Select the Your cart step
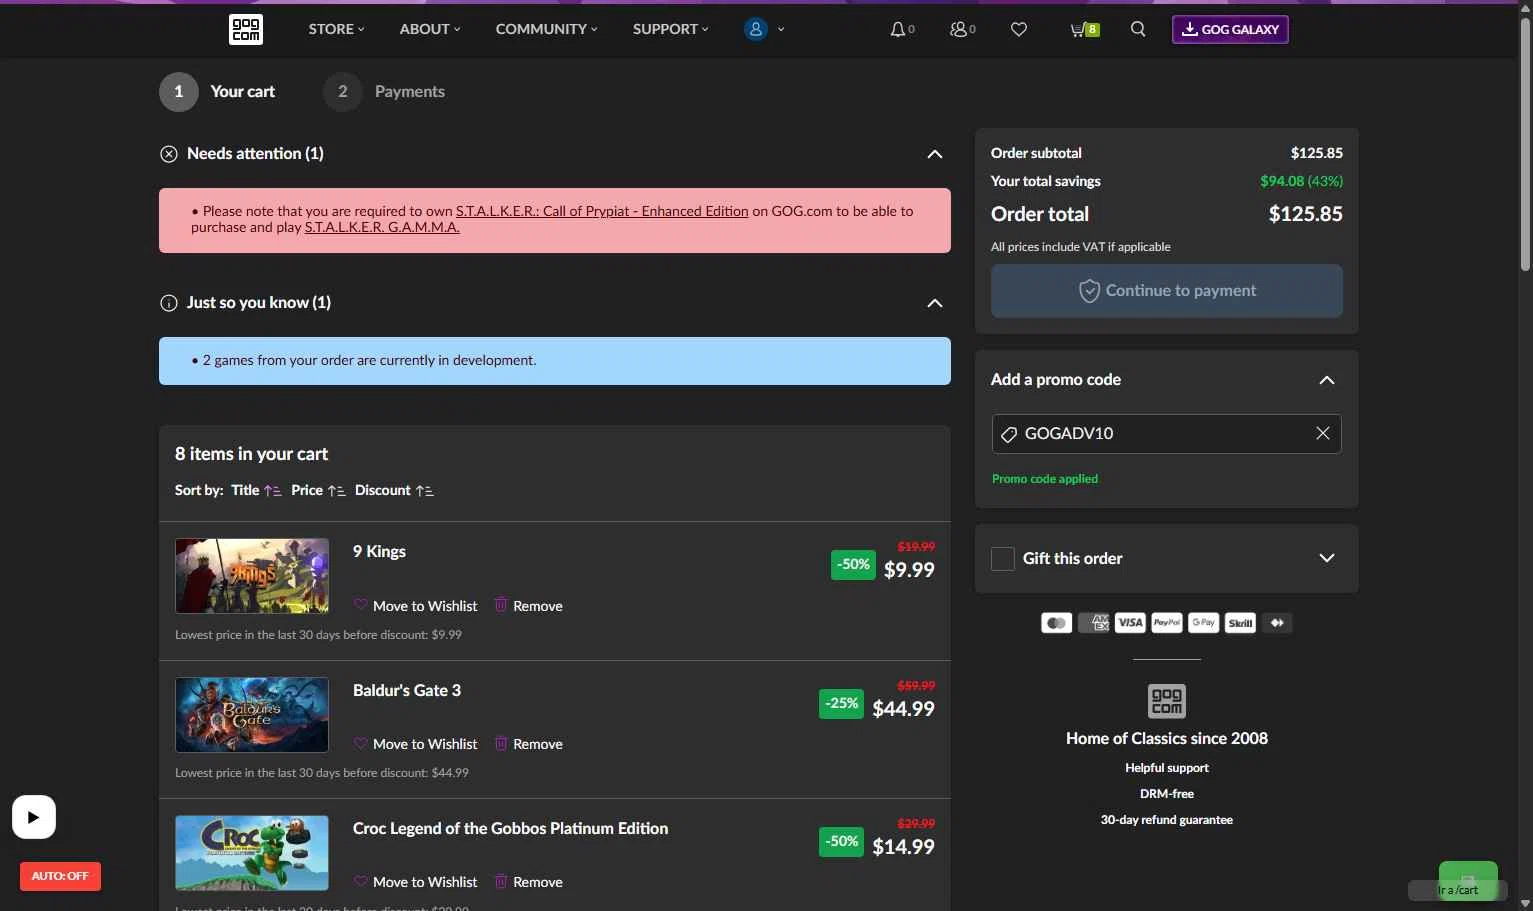This screenshot has width=1533, height=911. pyautogui.click(x=217, y=91)
